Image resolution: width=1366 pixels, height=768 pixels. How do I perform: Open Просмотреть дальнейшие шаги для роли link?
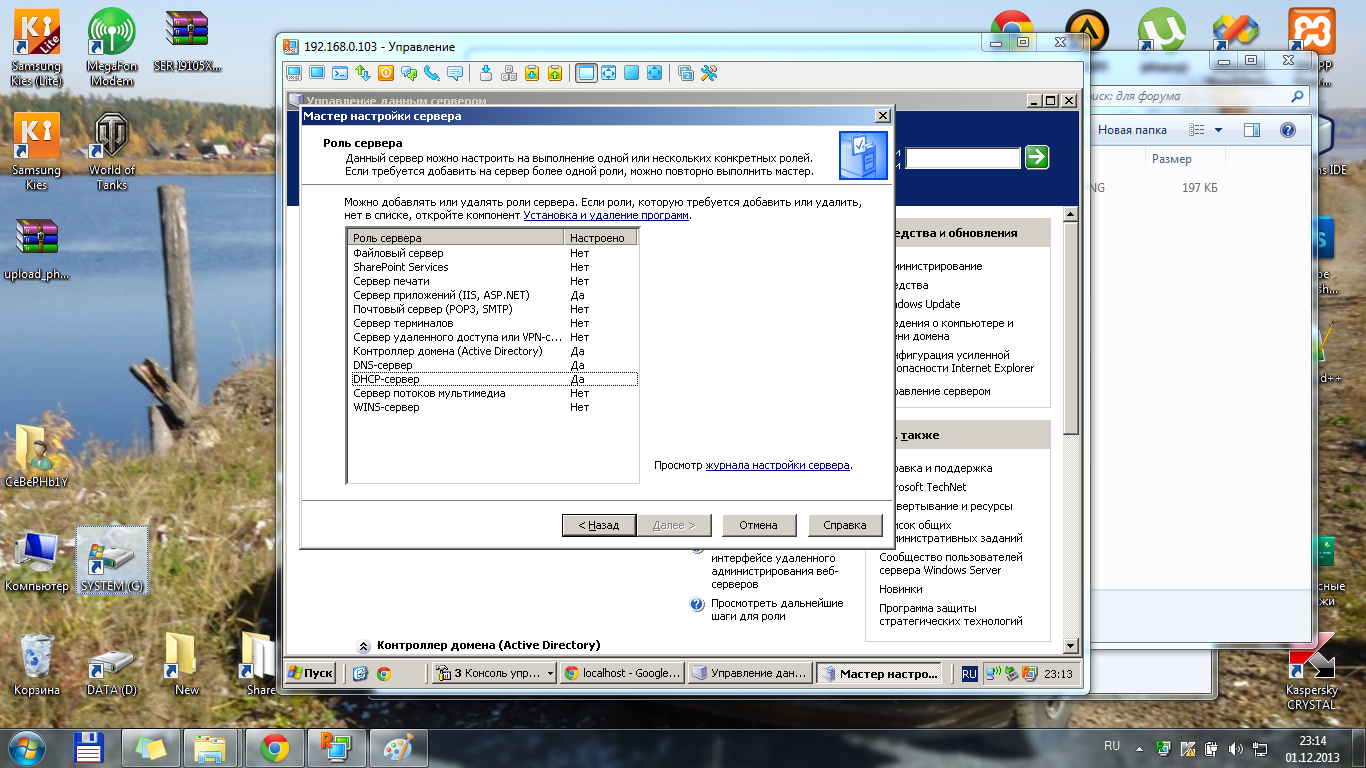click(x=777, y=610)
